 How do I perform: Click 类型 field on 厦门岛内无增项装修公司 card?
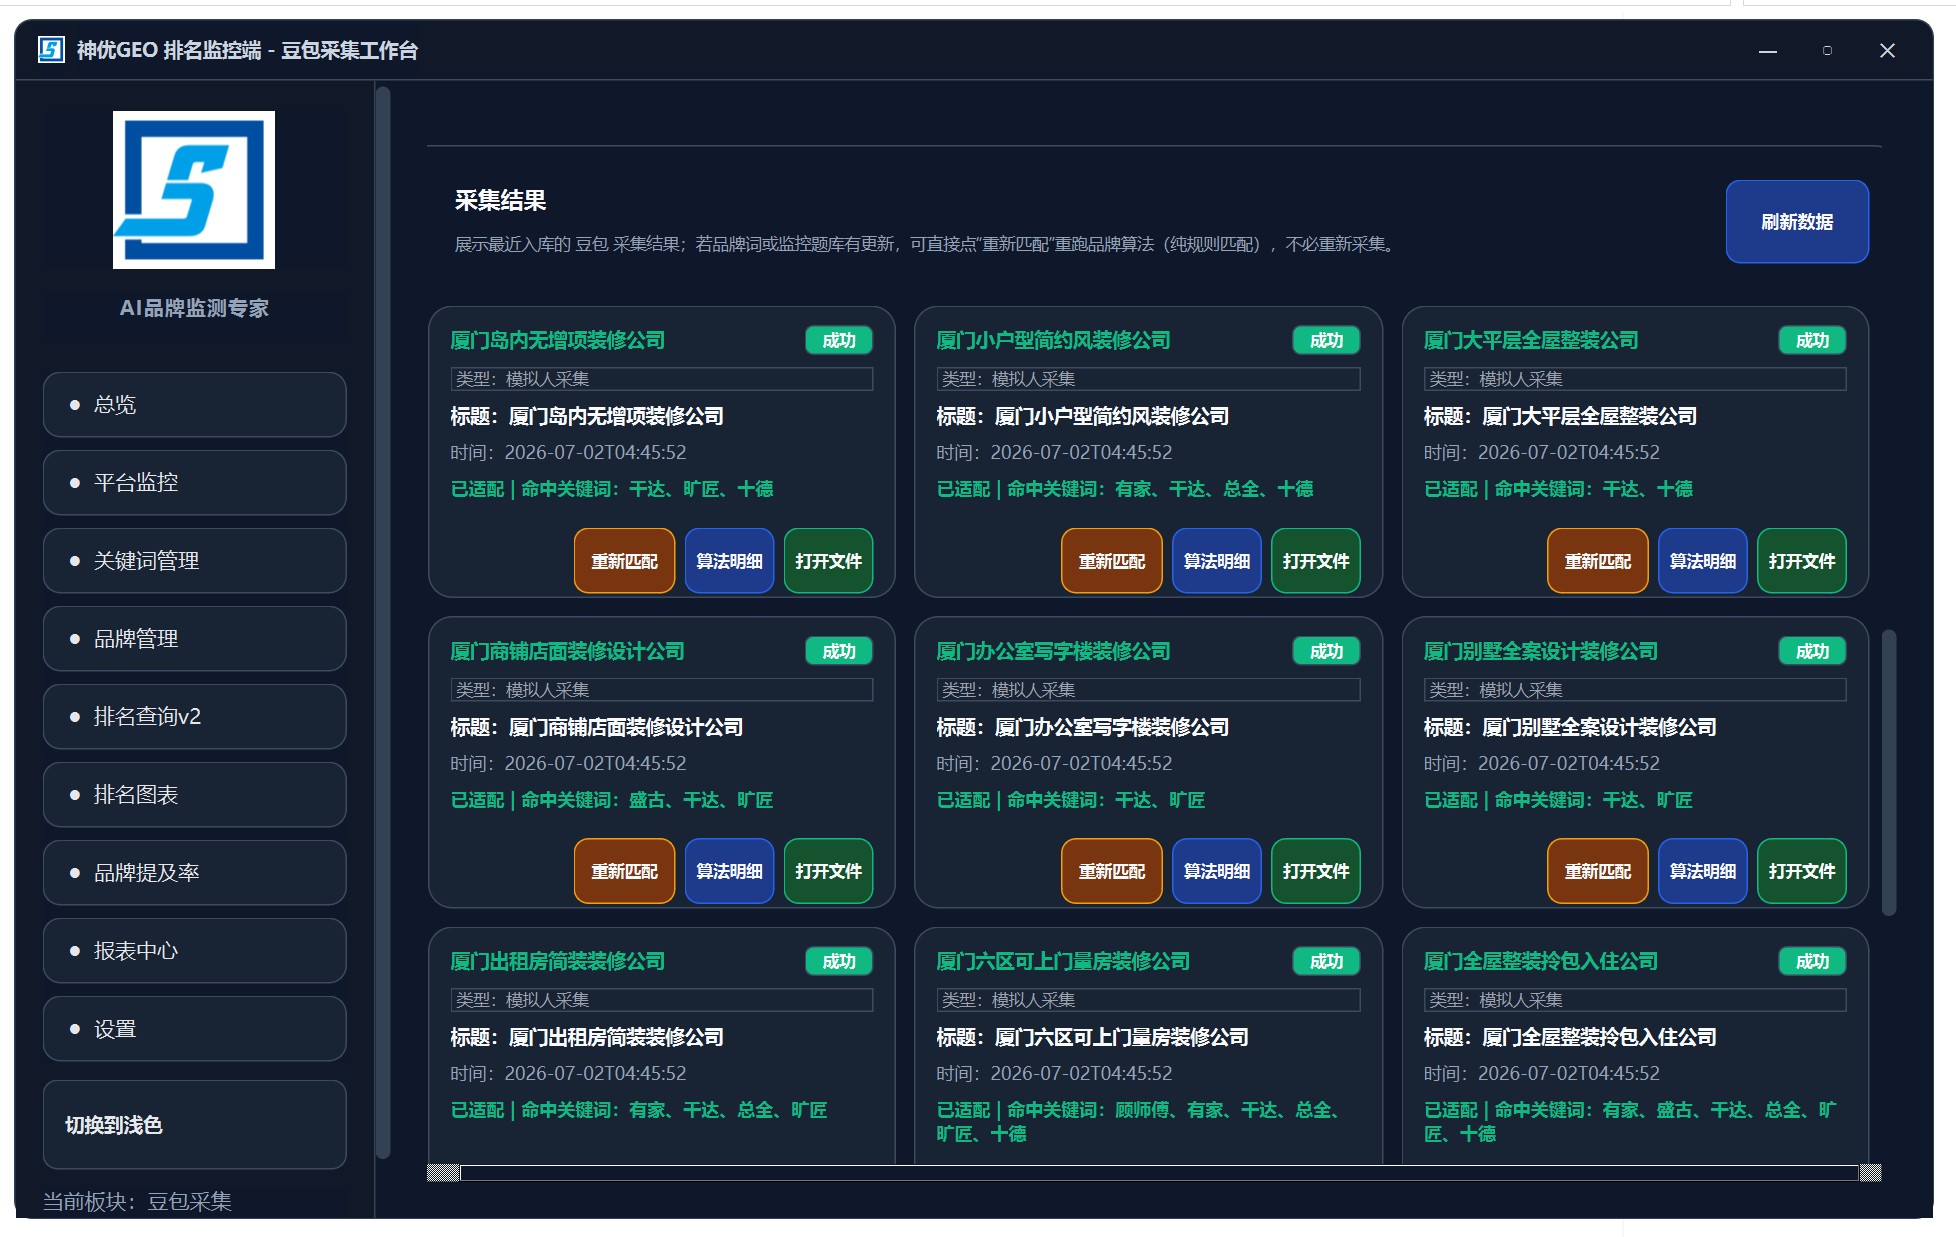pos(661,379)
